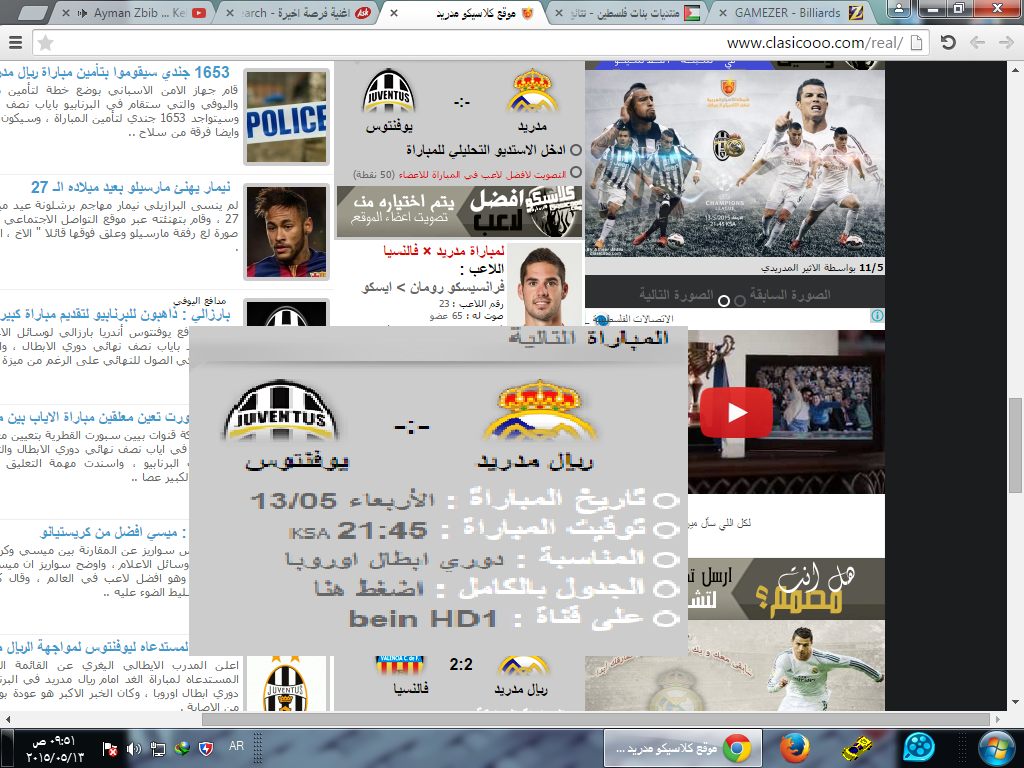1024x768 pixels.
Task: Click the اضغط هنا full schedule link
Action: 369,589
